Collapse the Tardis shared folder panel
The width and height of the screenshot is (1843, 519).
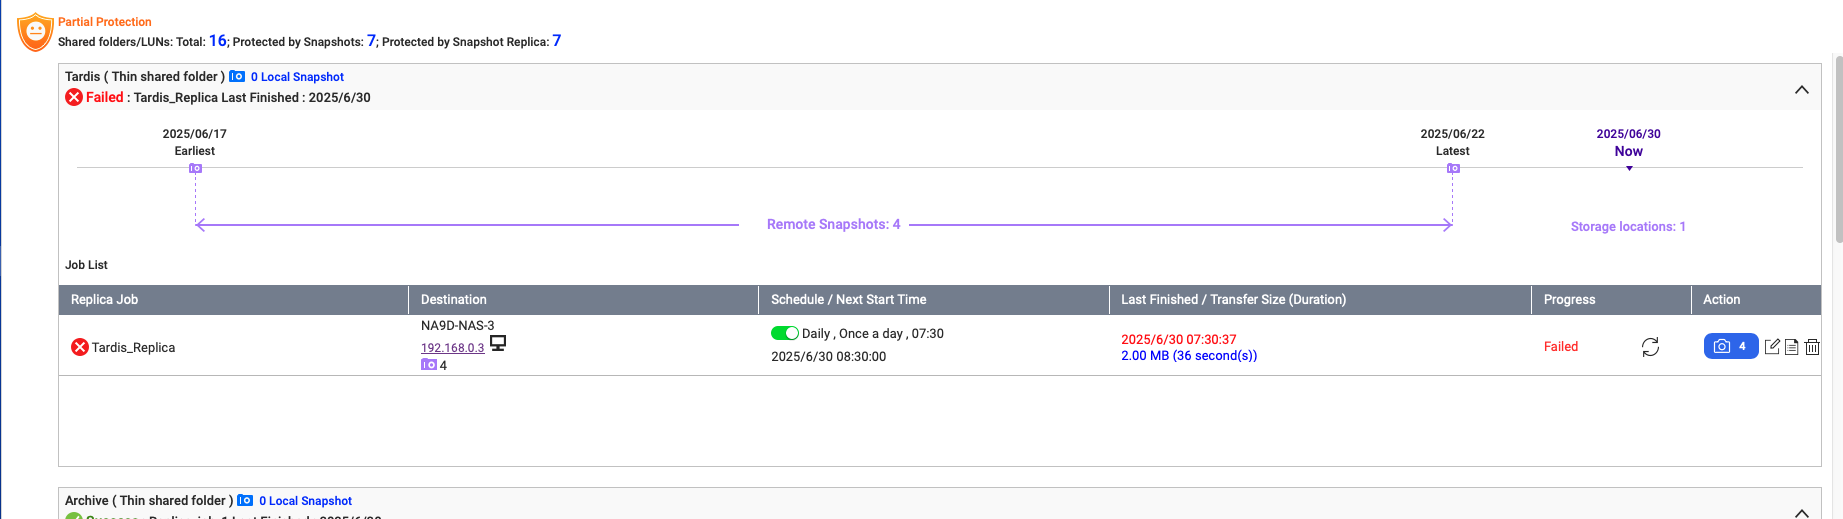(1802, 90)
